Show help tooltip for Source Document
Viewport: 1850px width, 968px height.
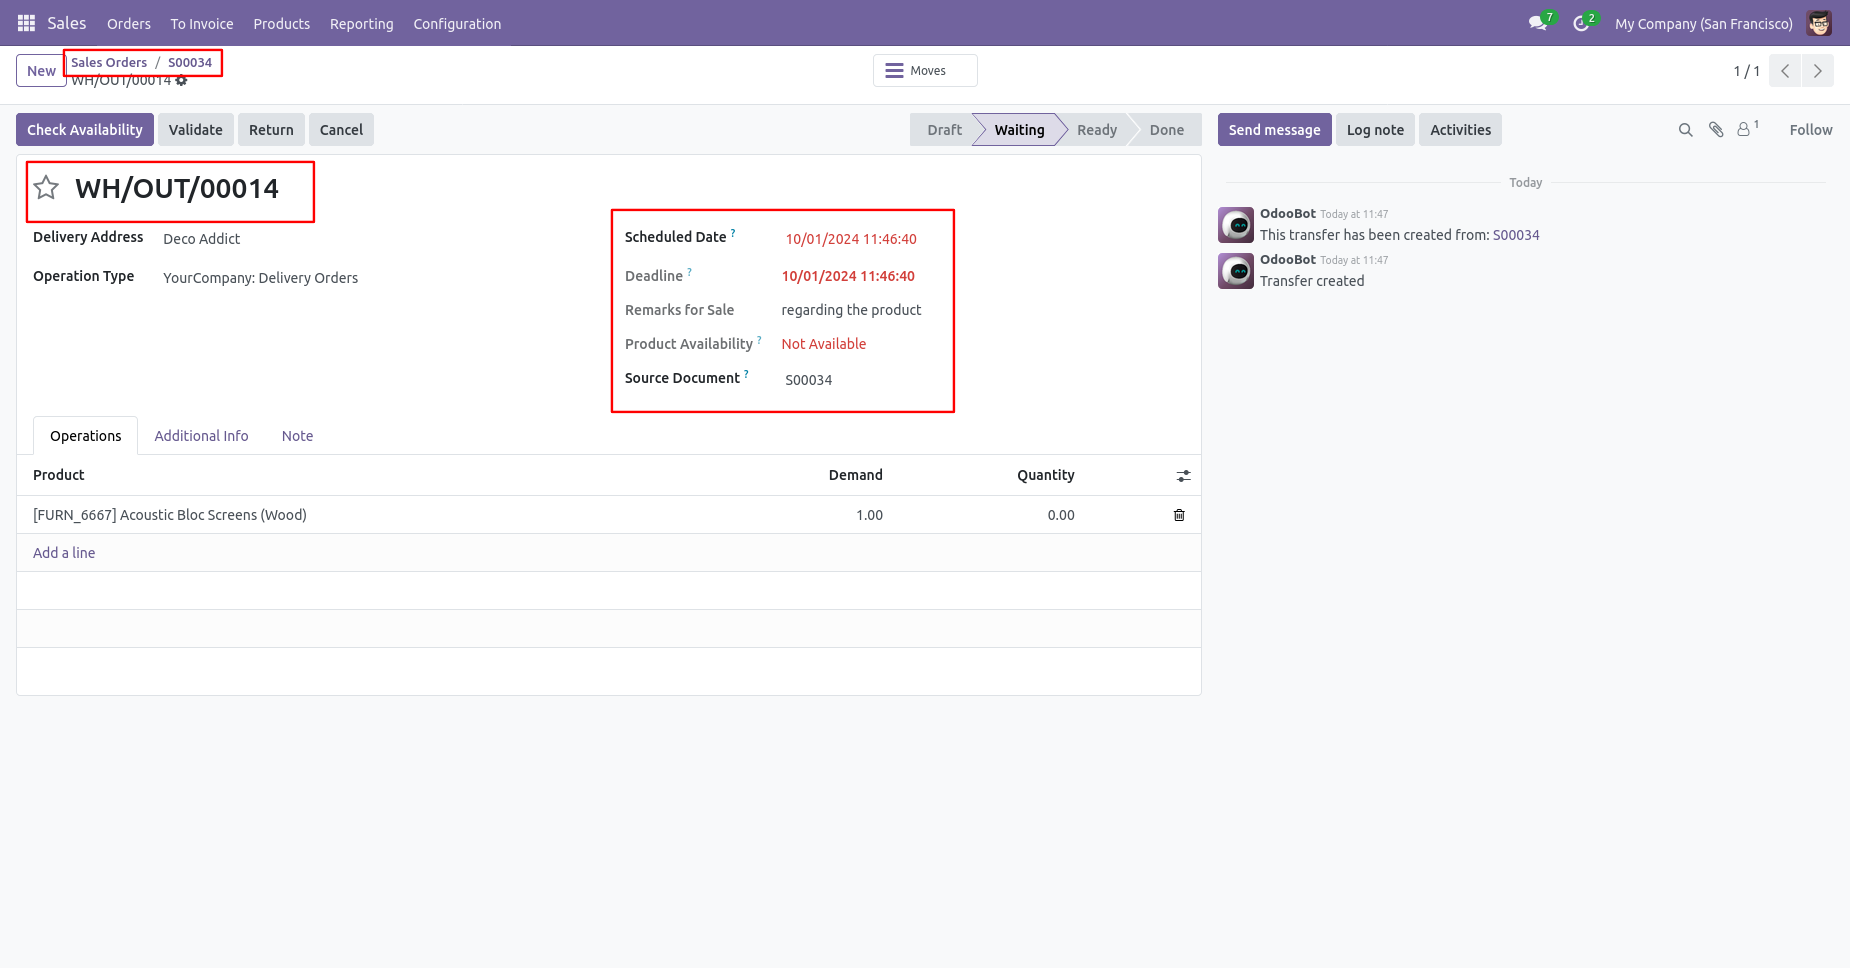[746, 373]
